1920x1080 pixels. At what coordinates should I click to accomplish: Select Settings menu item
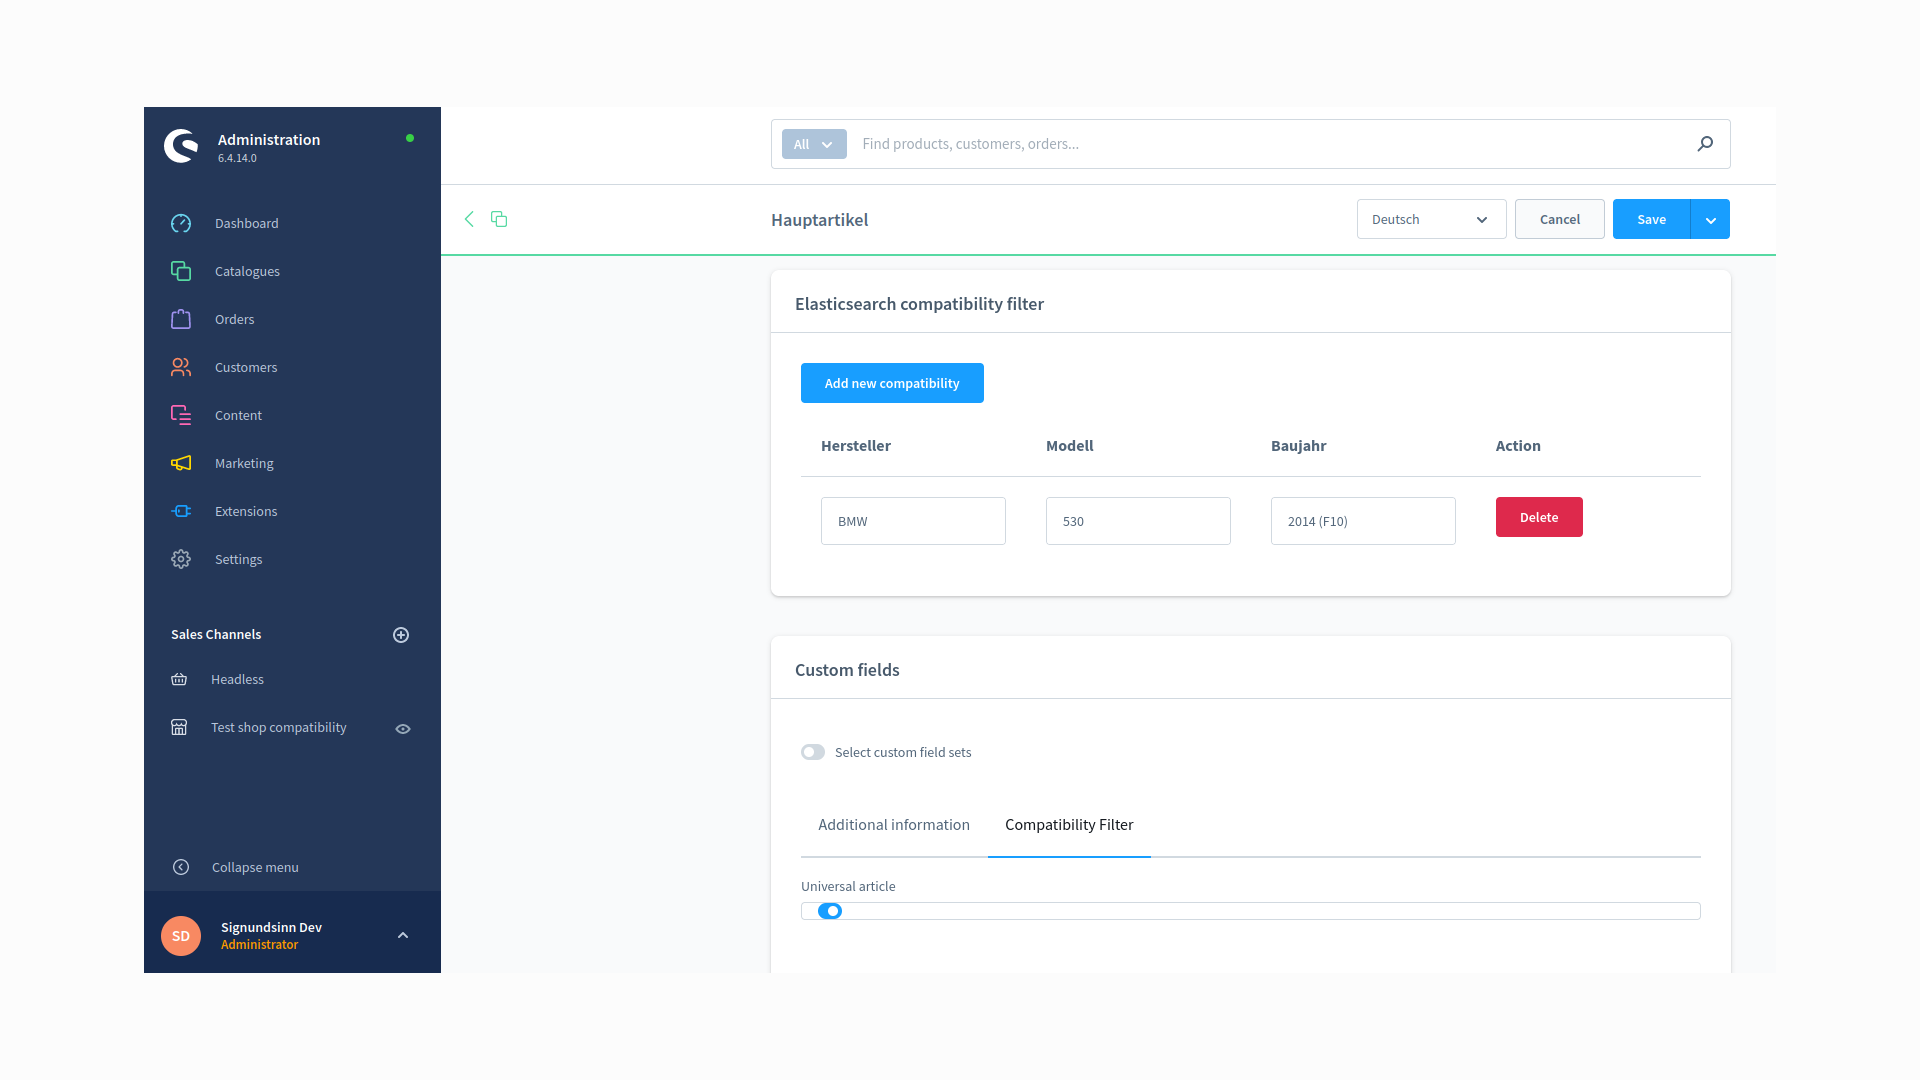238,559
